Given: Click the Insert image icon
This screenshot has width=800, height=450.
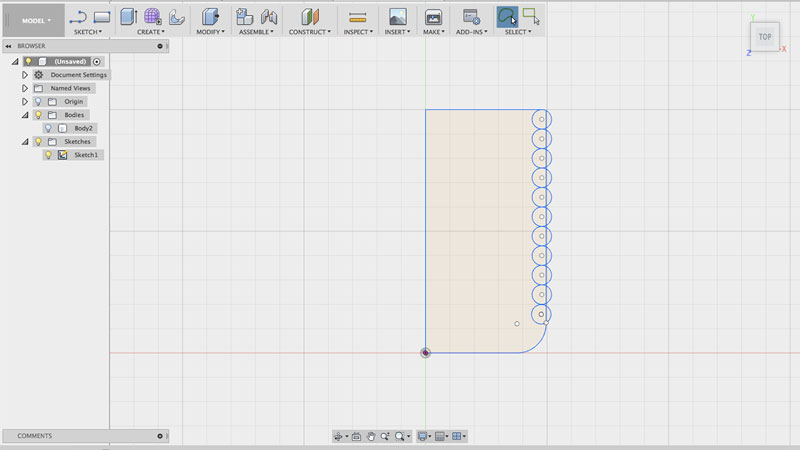Looking at the screenshot, I should pos(397,17).
